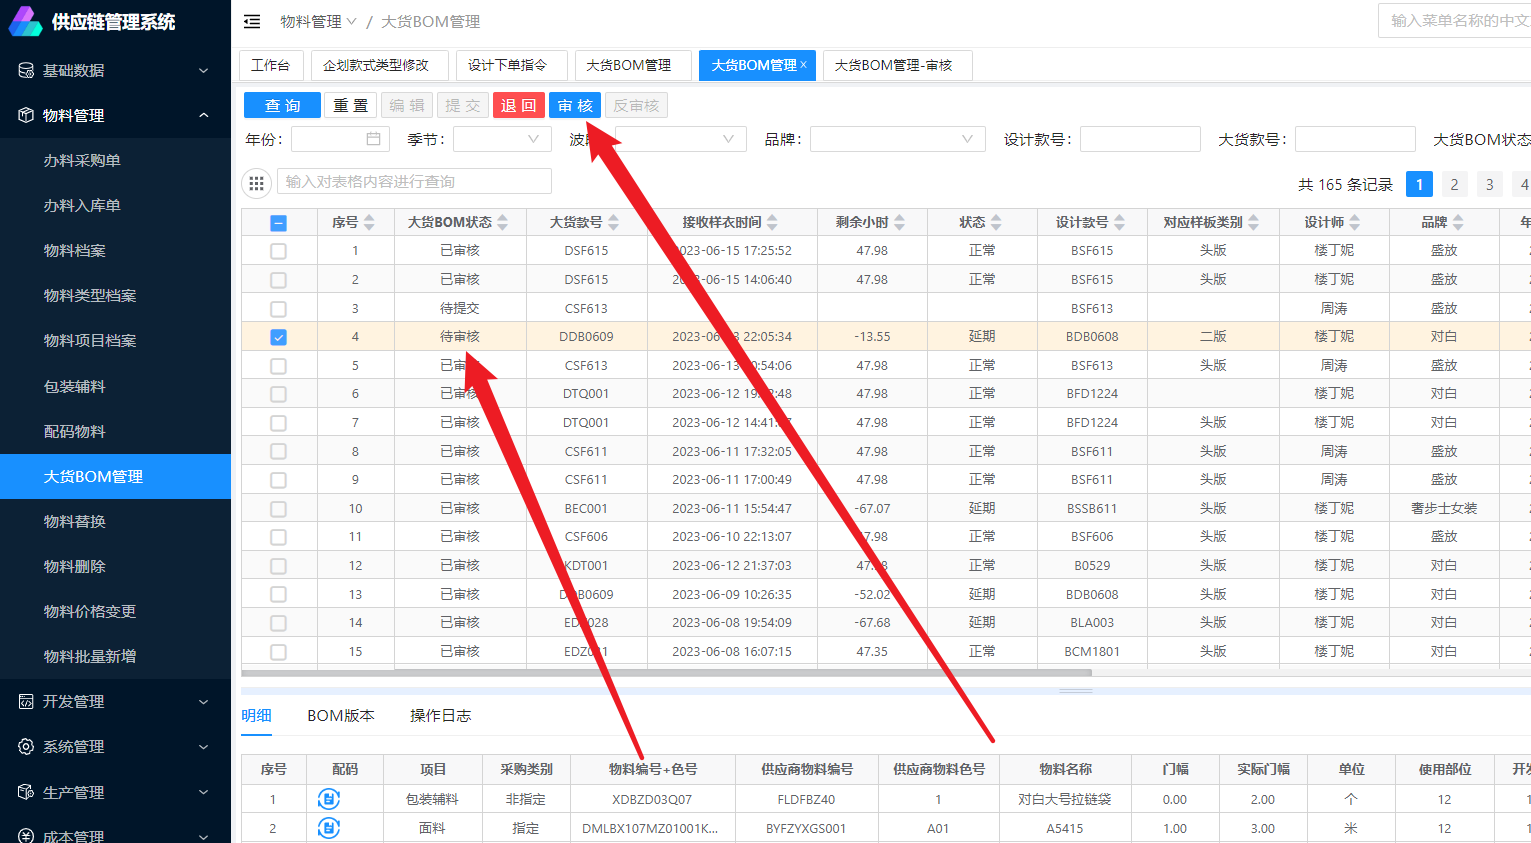Viewport: 1531px width, 843px height.
Task: Click the matching icon in detail row 2
Action: pos(329,828)
